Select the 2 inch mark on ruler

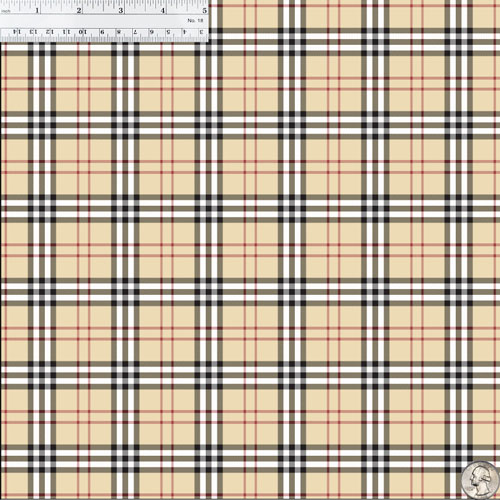(x=79, y=10)
